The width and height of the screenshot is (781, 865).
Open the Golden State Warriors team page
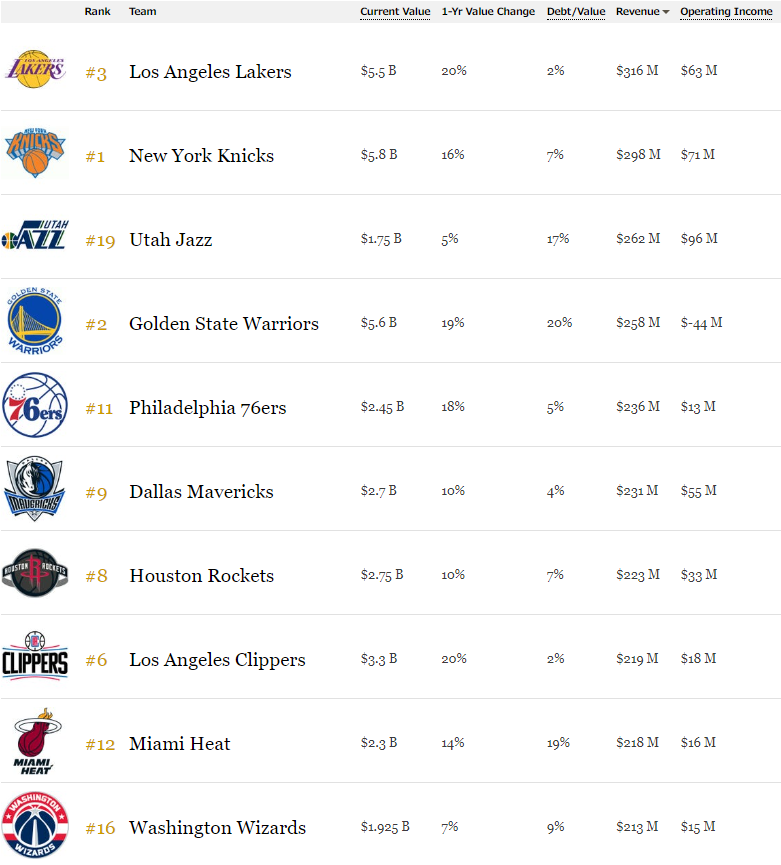tap(222, 324)
